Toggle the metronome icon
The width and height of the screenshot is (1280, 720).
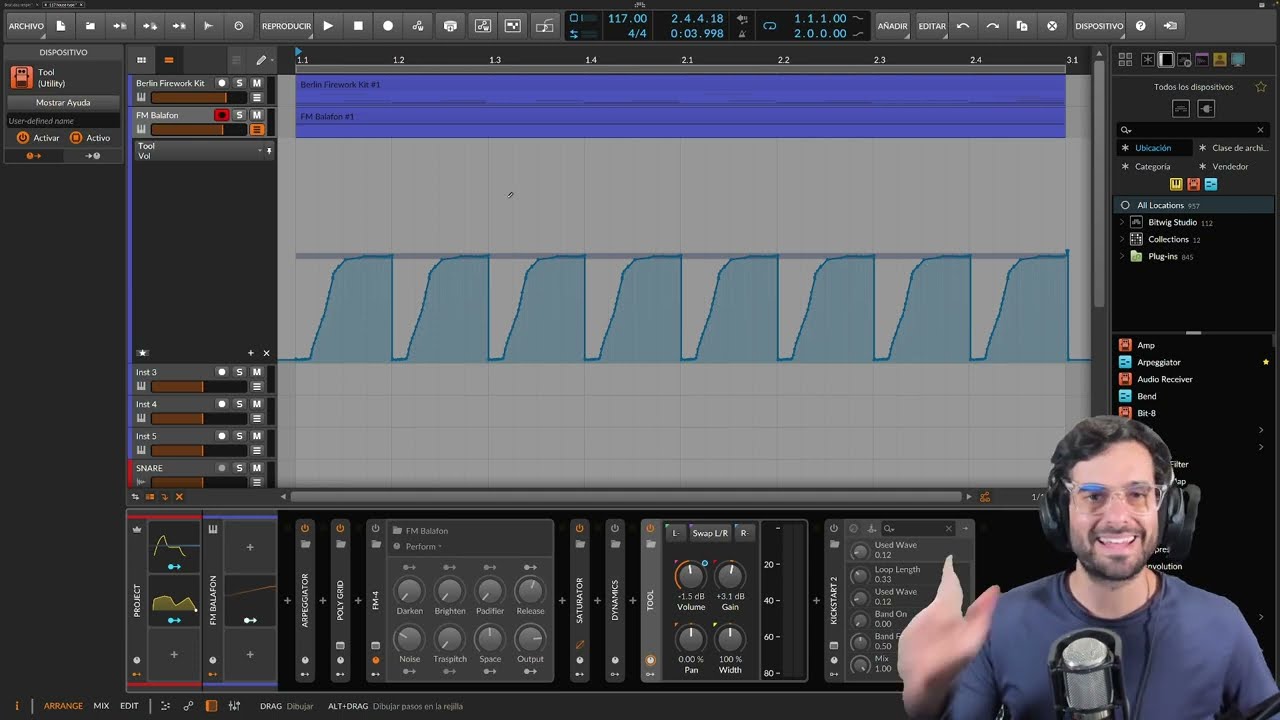coord(741,33)
